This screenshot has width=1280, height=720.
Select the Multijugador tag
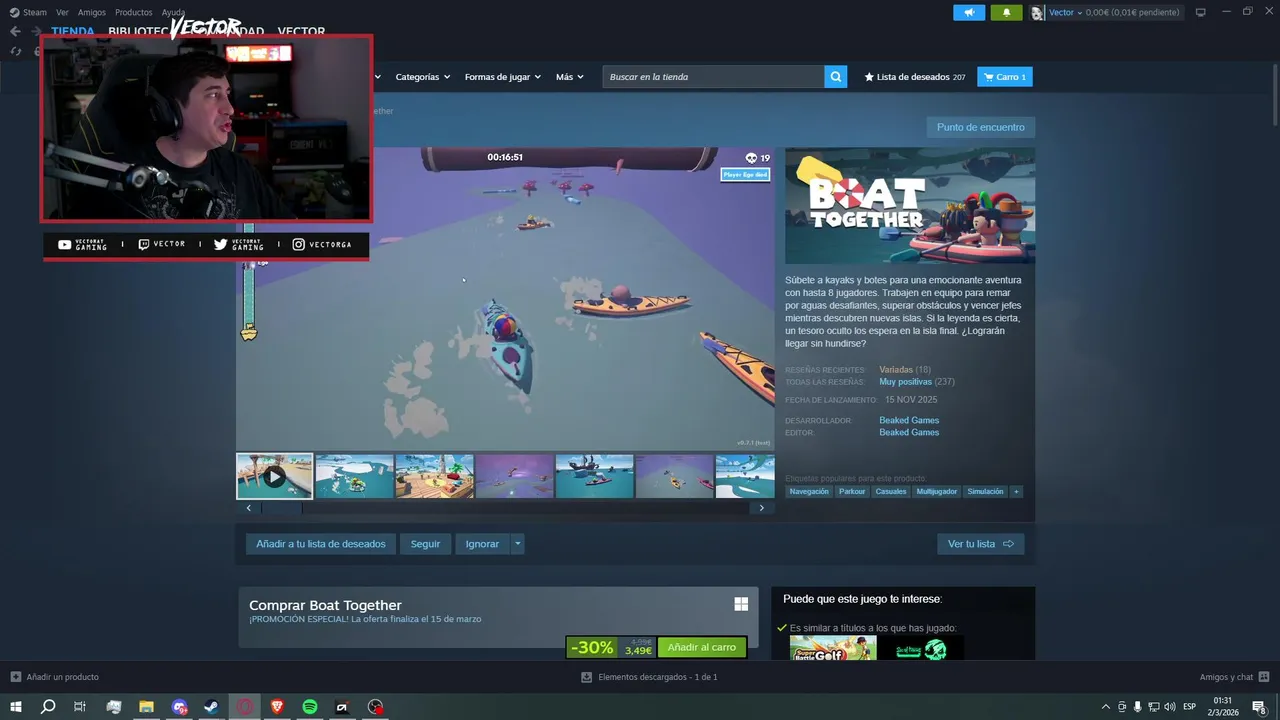point(937,491)
